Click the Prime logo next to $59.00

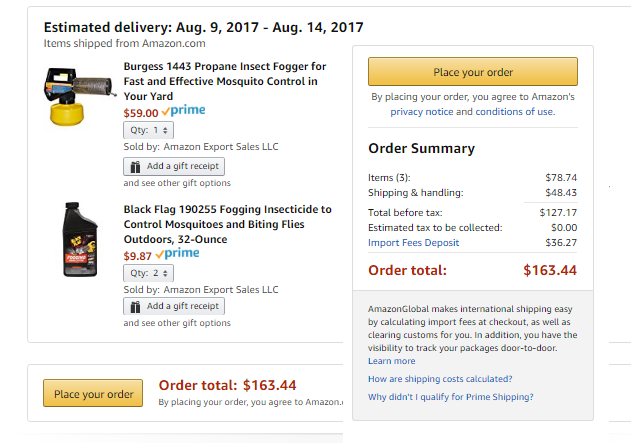coord(183,111)
